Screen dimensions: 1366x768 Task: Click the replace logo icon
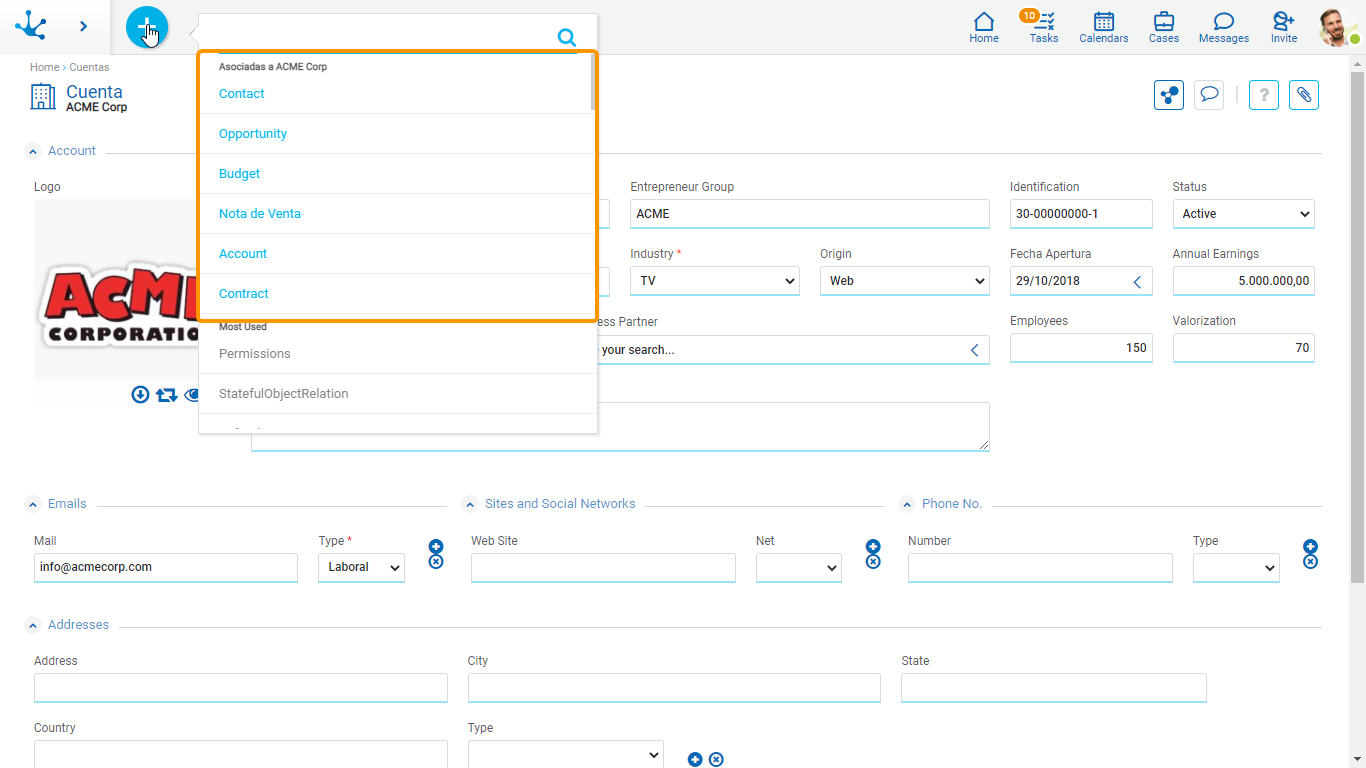(166, 394)
